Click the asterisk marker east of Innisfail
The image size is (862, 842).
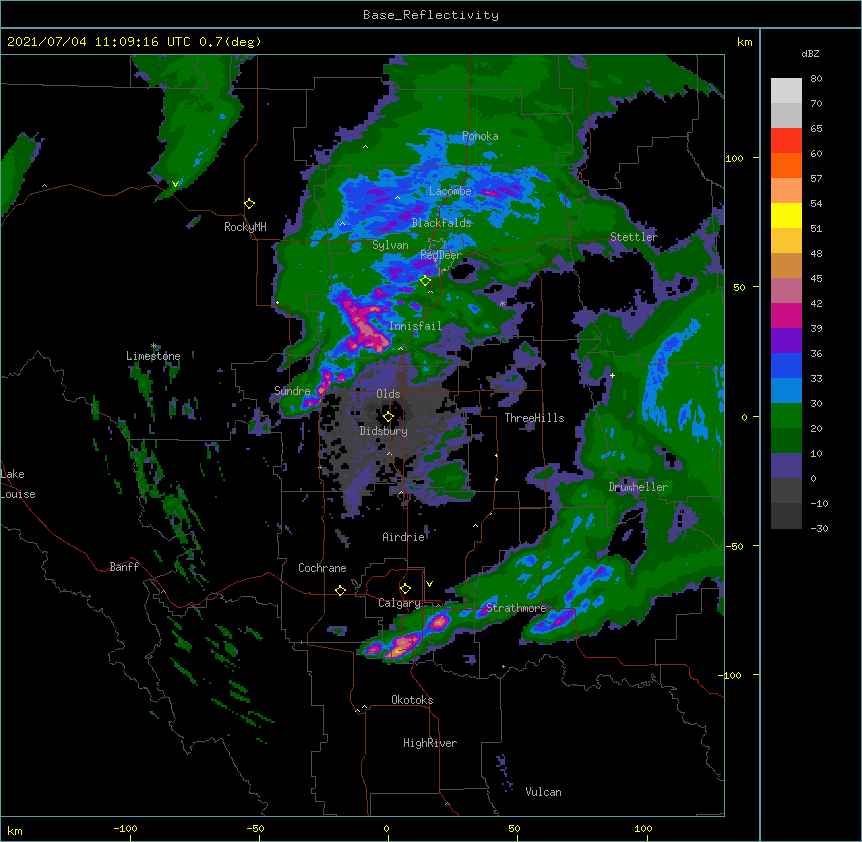click(502, 304)
